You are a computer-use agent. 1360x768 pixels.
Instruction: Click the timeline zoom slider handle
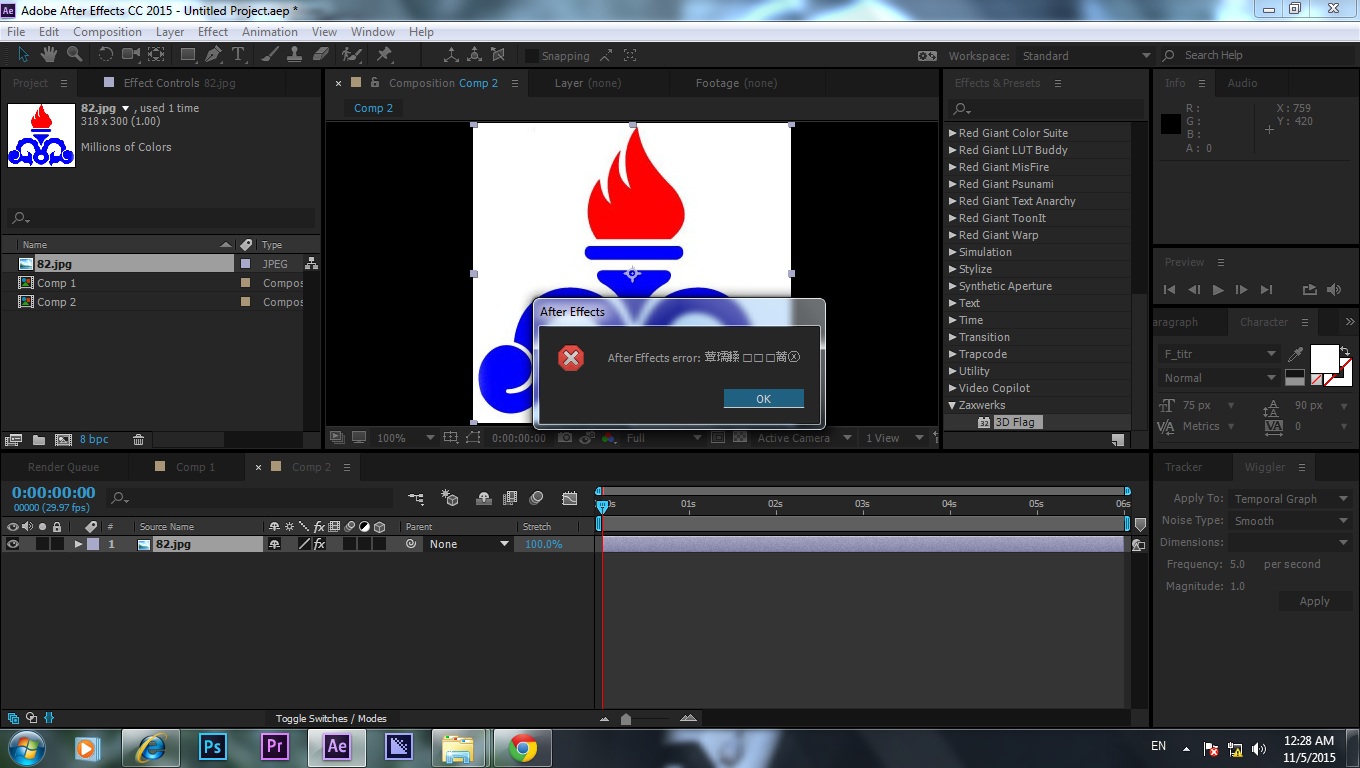point(626,719)
